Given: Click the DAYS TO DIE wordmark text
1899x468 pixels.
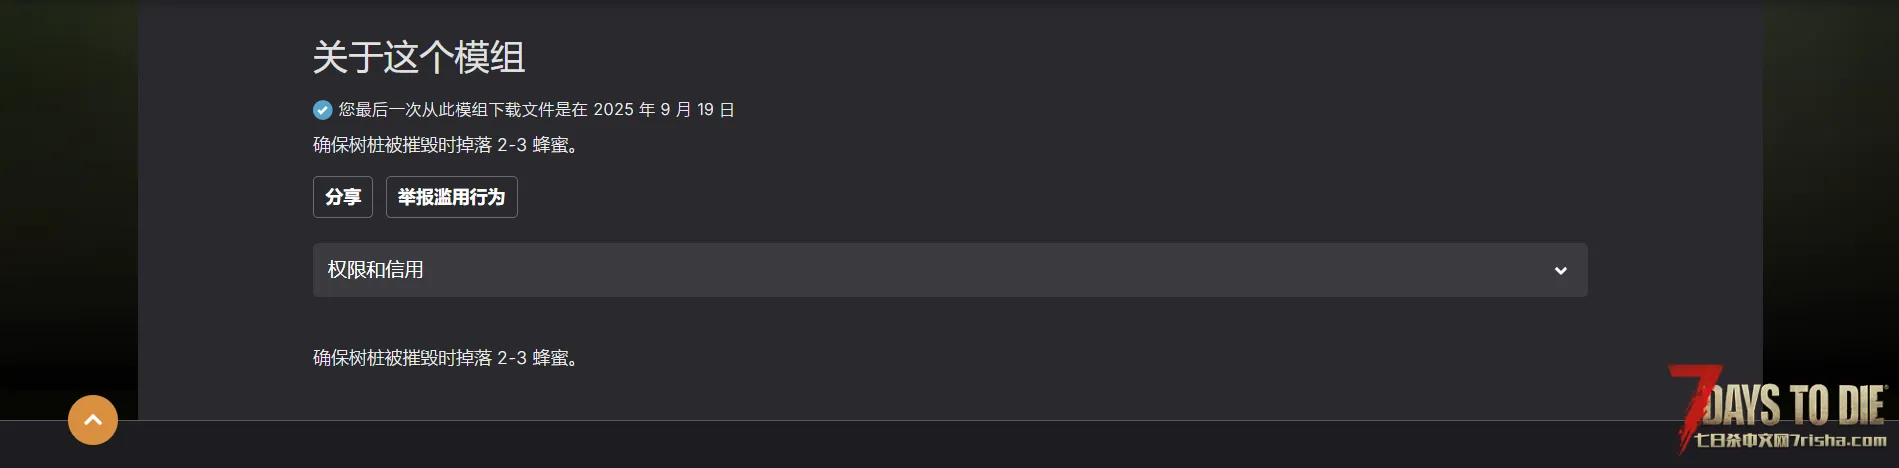Looking at the screenshot, I should pos(1795,405).
